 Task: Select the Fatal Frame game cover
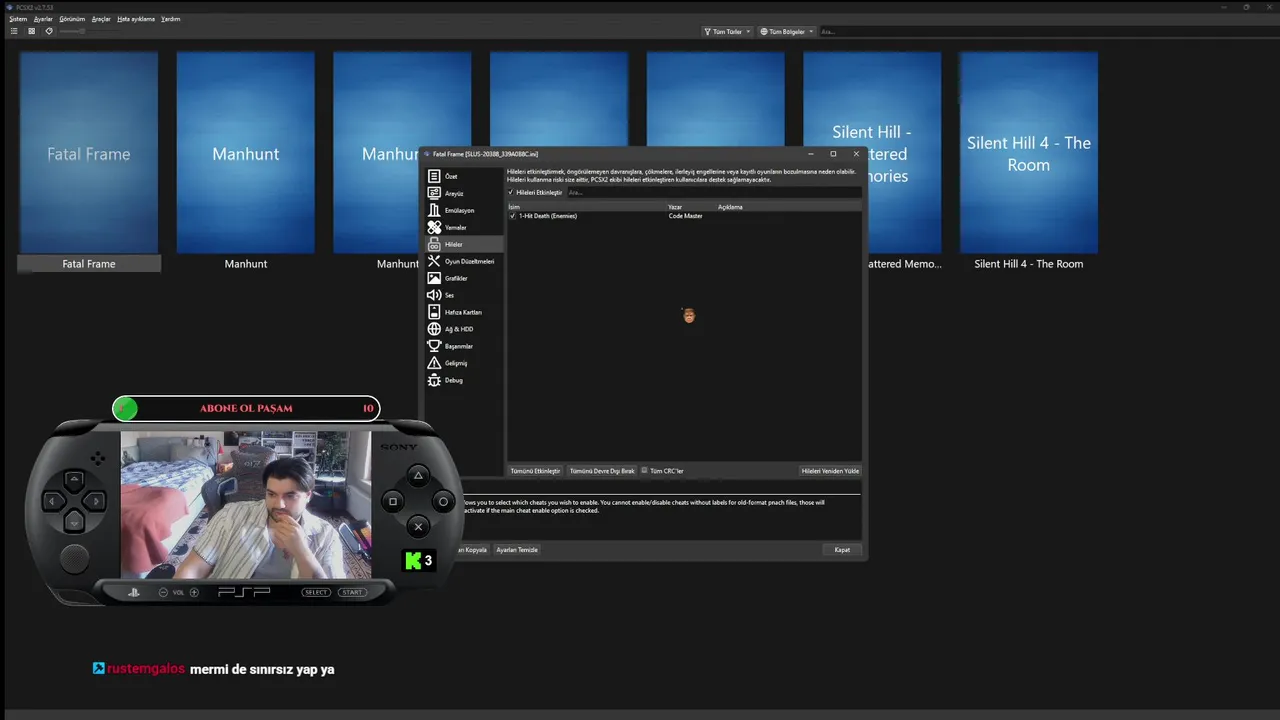coord(89,153)
